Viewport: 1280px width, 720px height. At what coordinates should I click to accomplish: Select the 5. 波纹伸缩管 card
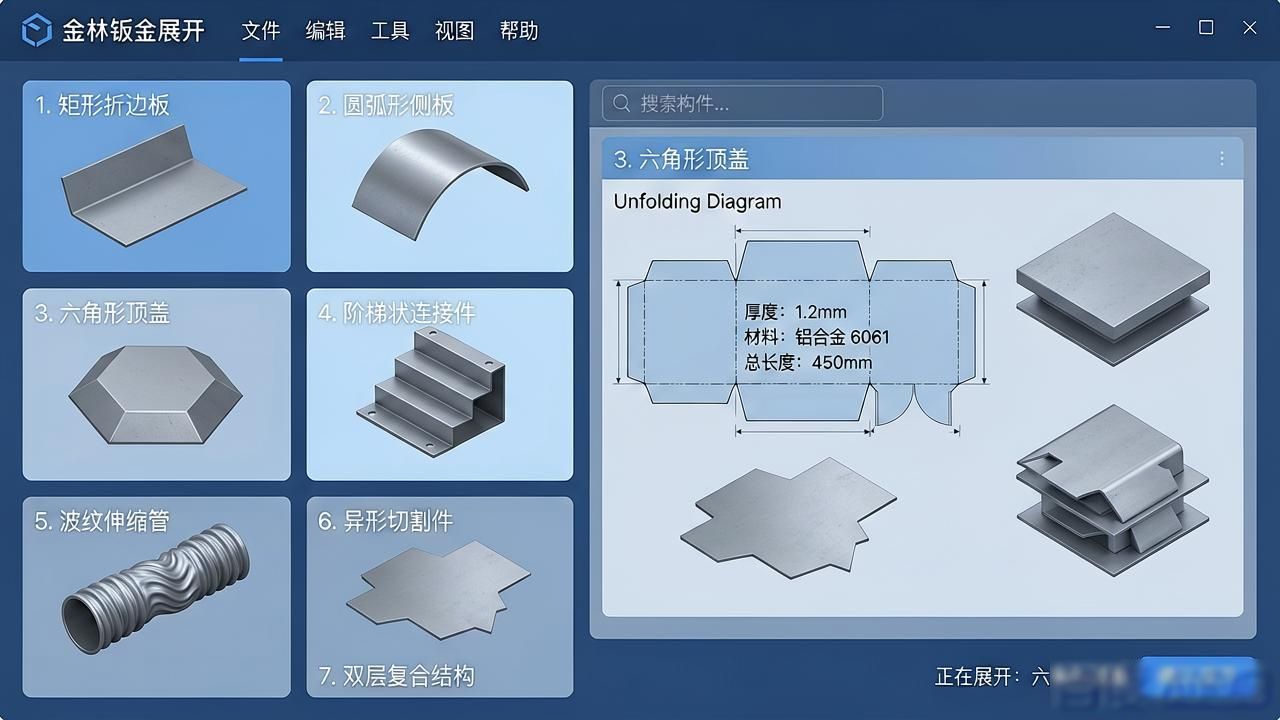[x=157, y=597]
